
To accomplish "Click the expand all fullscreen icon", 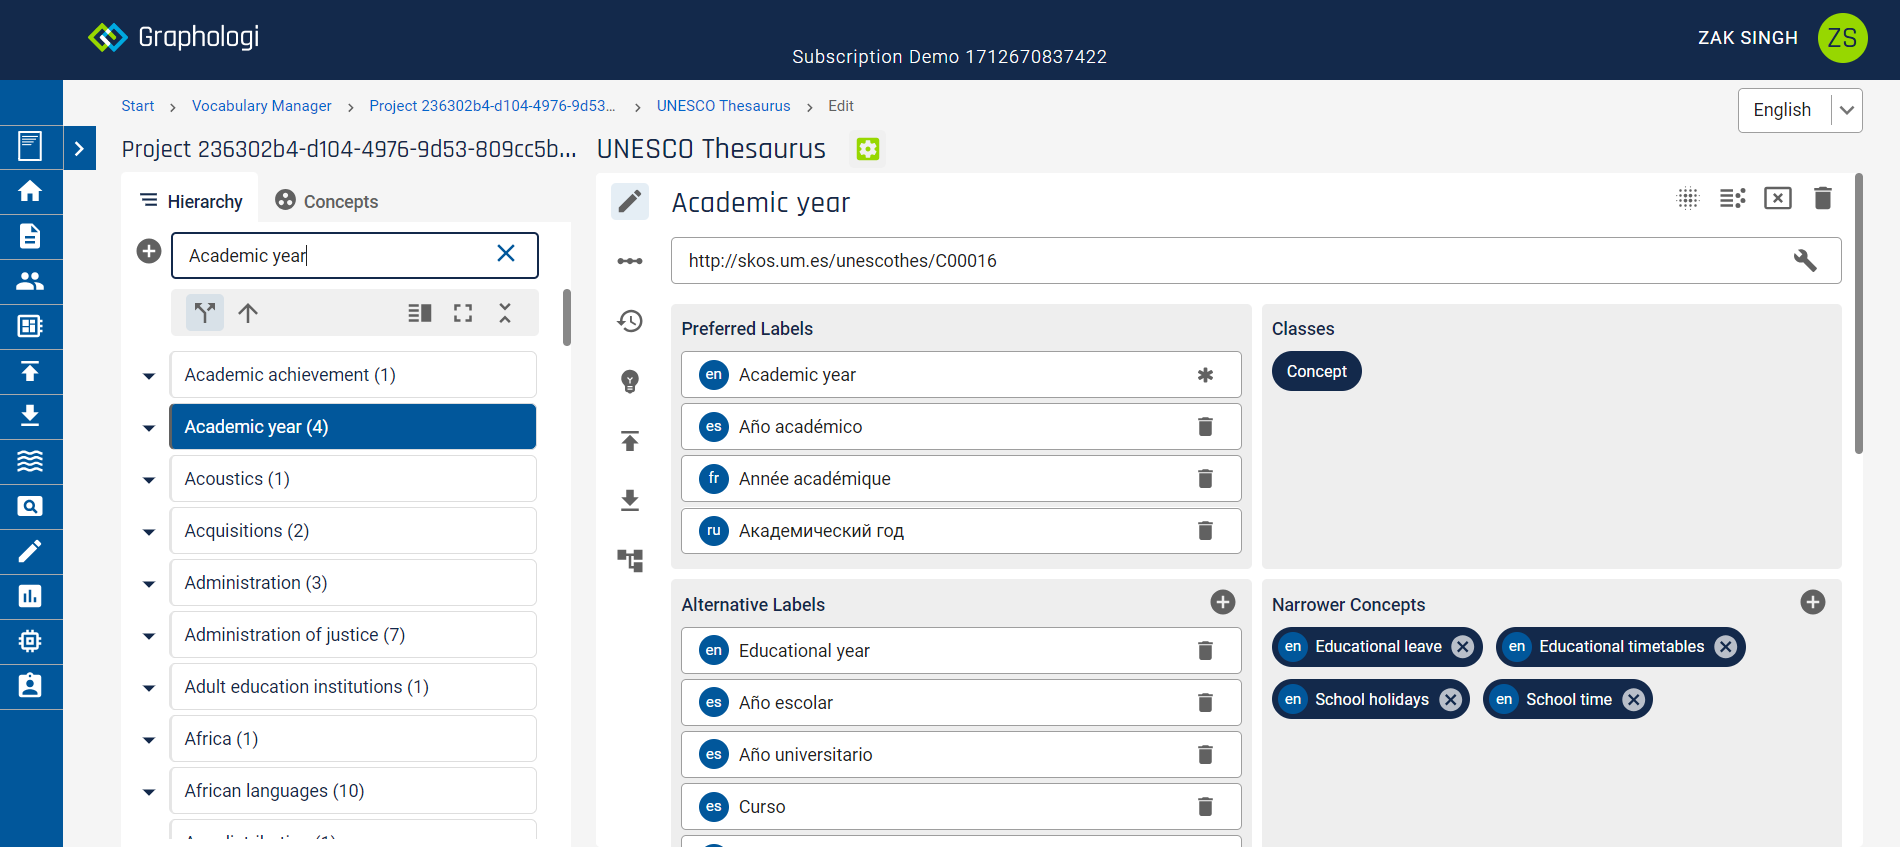I will [463, 313].
